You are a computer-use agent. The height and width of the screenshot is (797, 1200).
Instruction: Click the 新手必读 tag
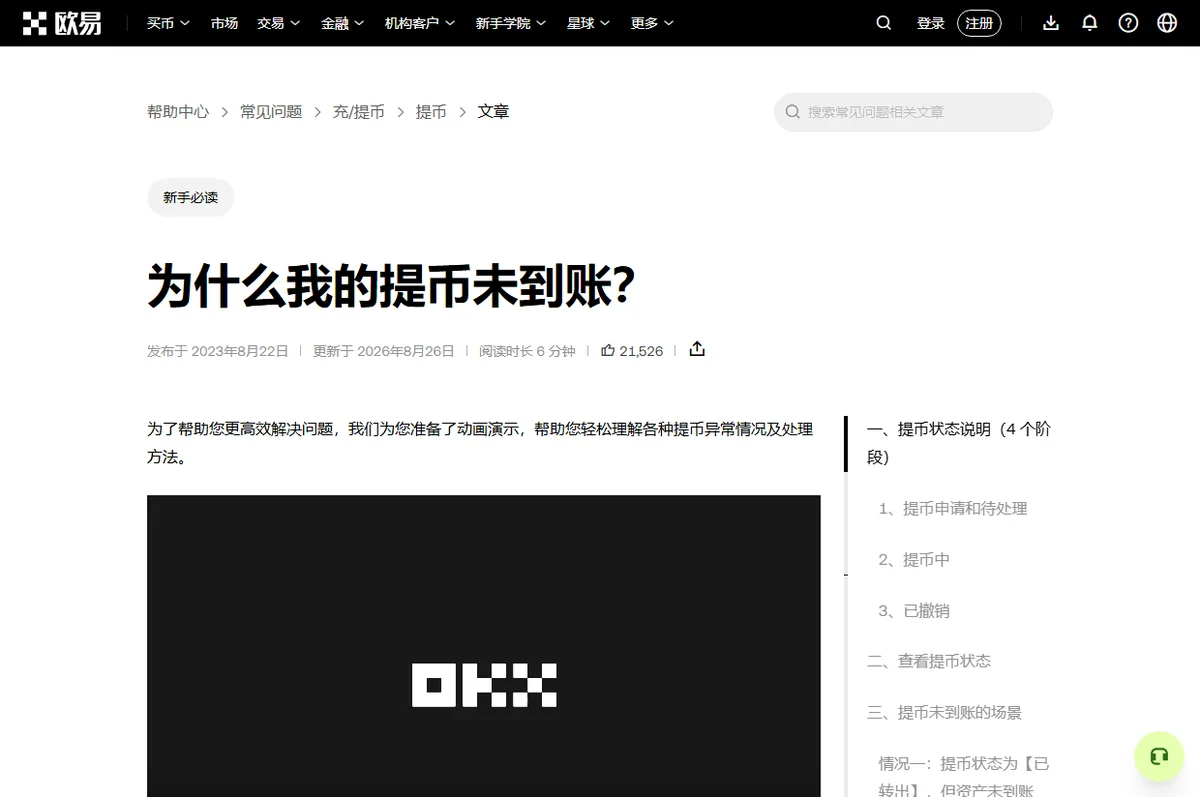coord(190,198)
